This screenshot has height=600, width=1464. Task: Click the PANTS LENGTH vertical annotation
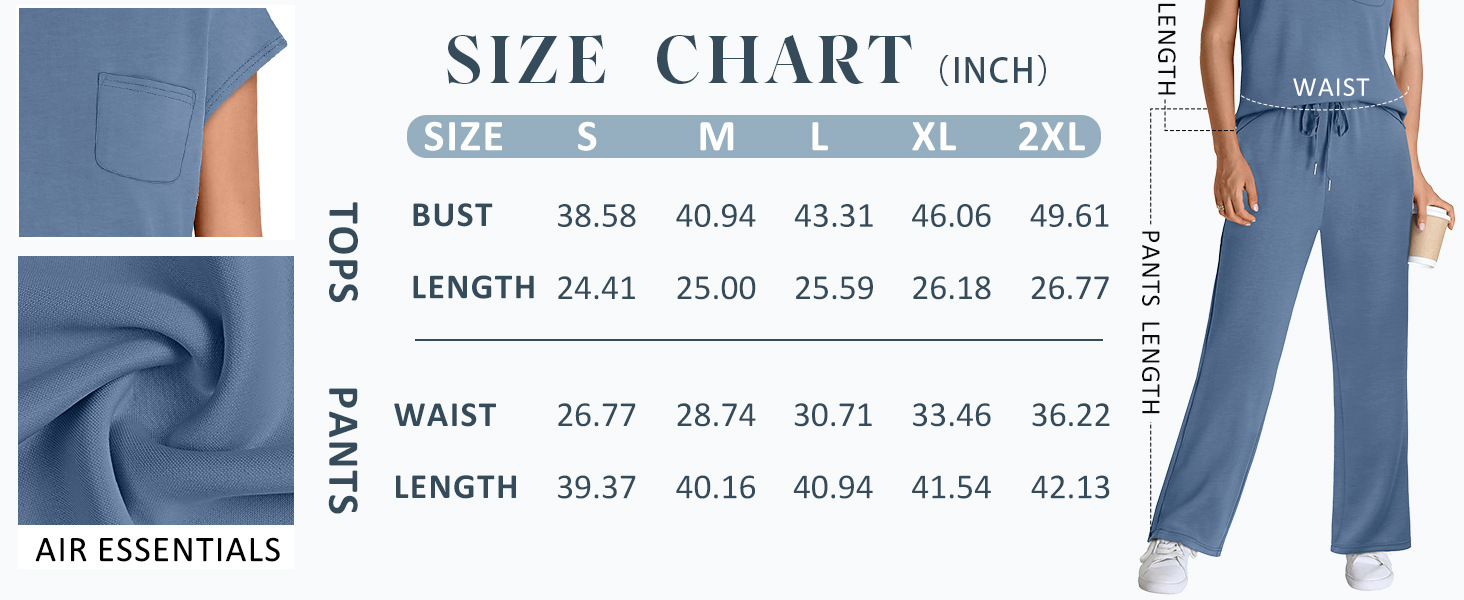1151,323
